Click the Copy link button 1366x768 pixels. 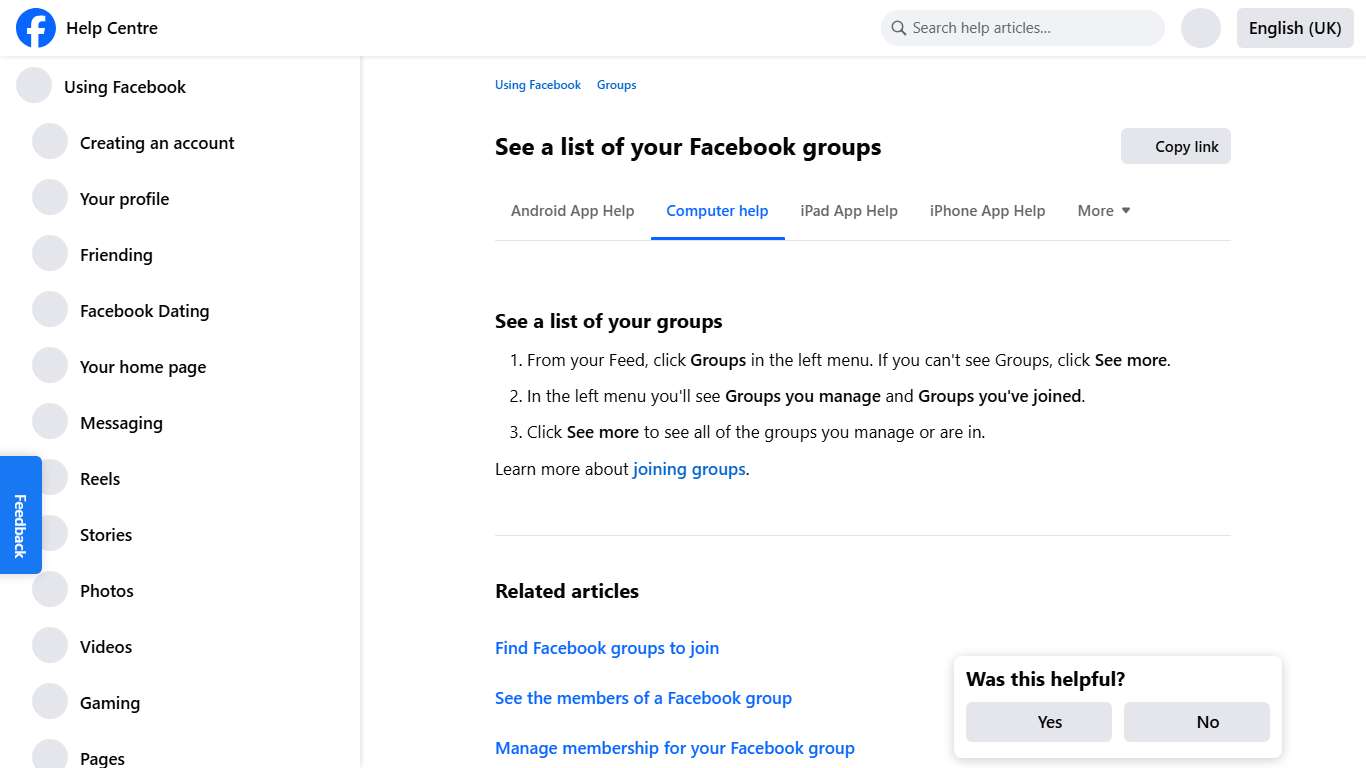(1176, 146)
